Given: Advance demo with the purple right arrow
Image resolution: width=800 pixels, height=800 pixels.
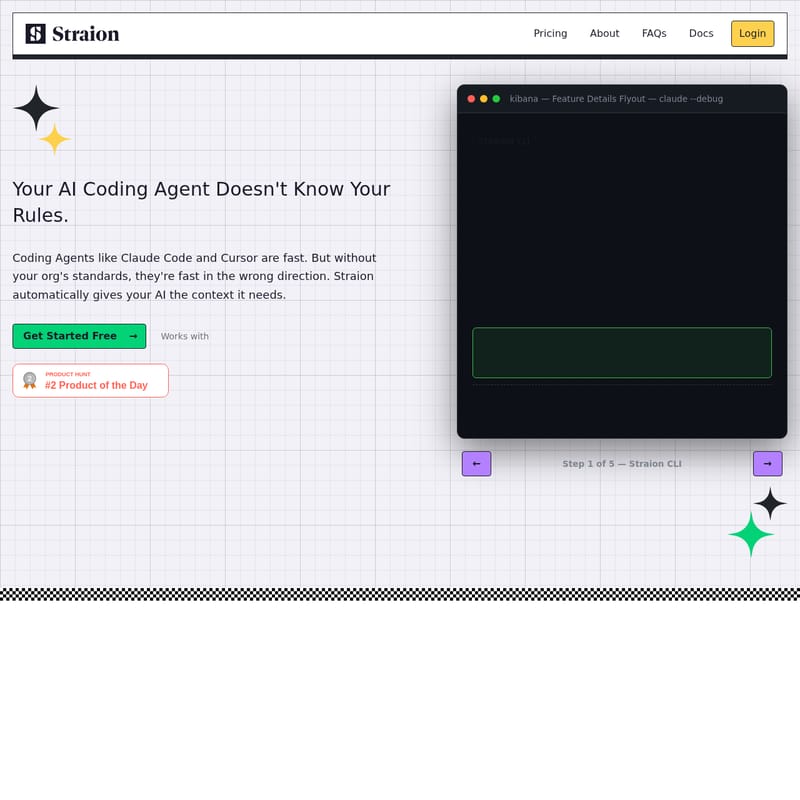Looking at the screenshot, I should [767, 464].
